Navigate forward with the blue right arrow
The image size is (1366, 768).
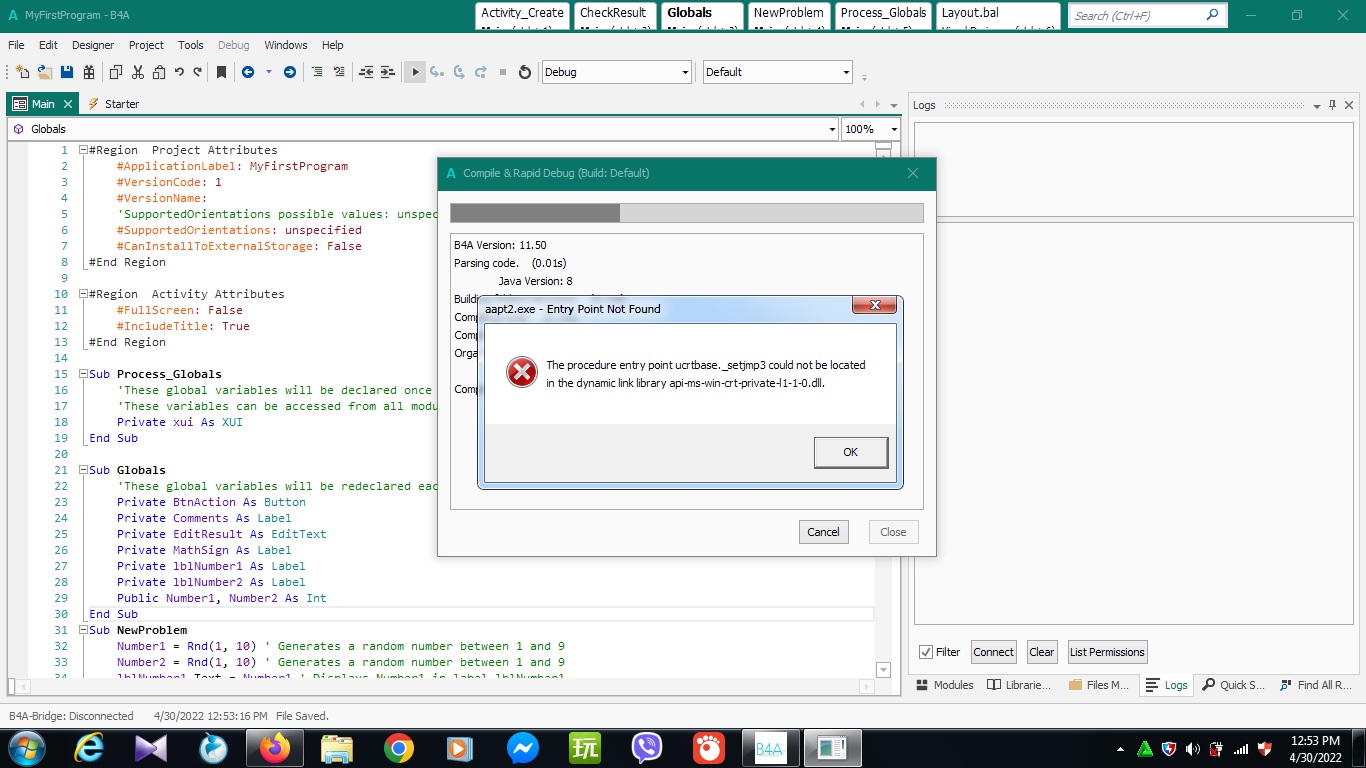[290, 72]
